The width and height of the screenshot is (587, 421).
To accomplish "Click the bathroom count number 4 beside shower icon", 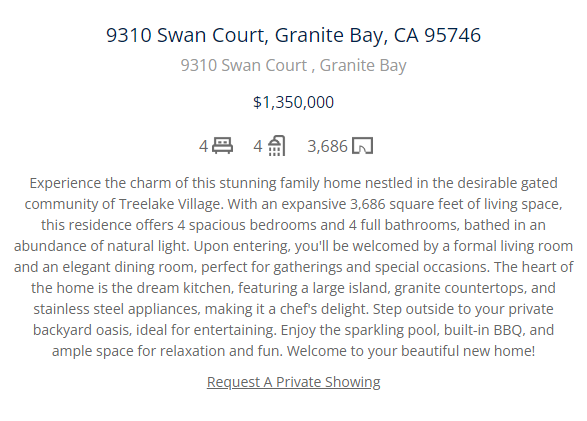I will pyautogui.click(x=258, y=146).
